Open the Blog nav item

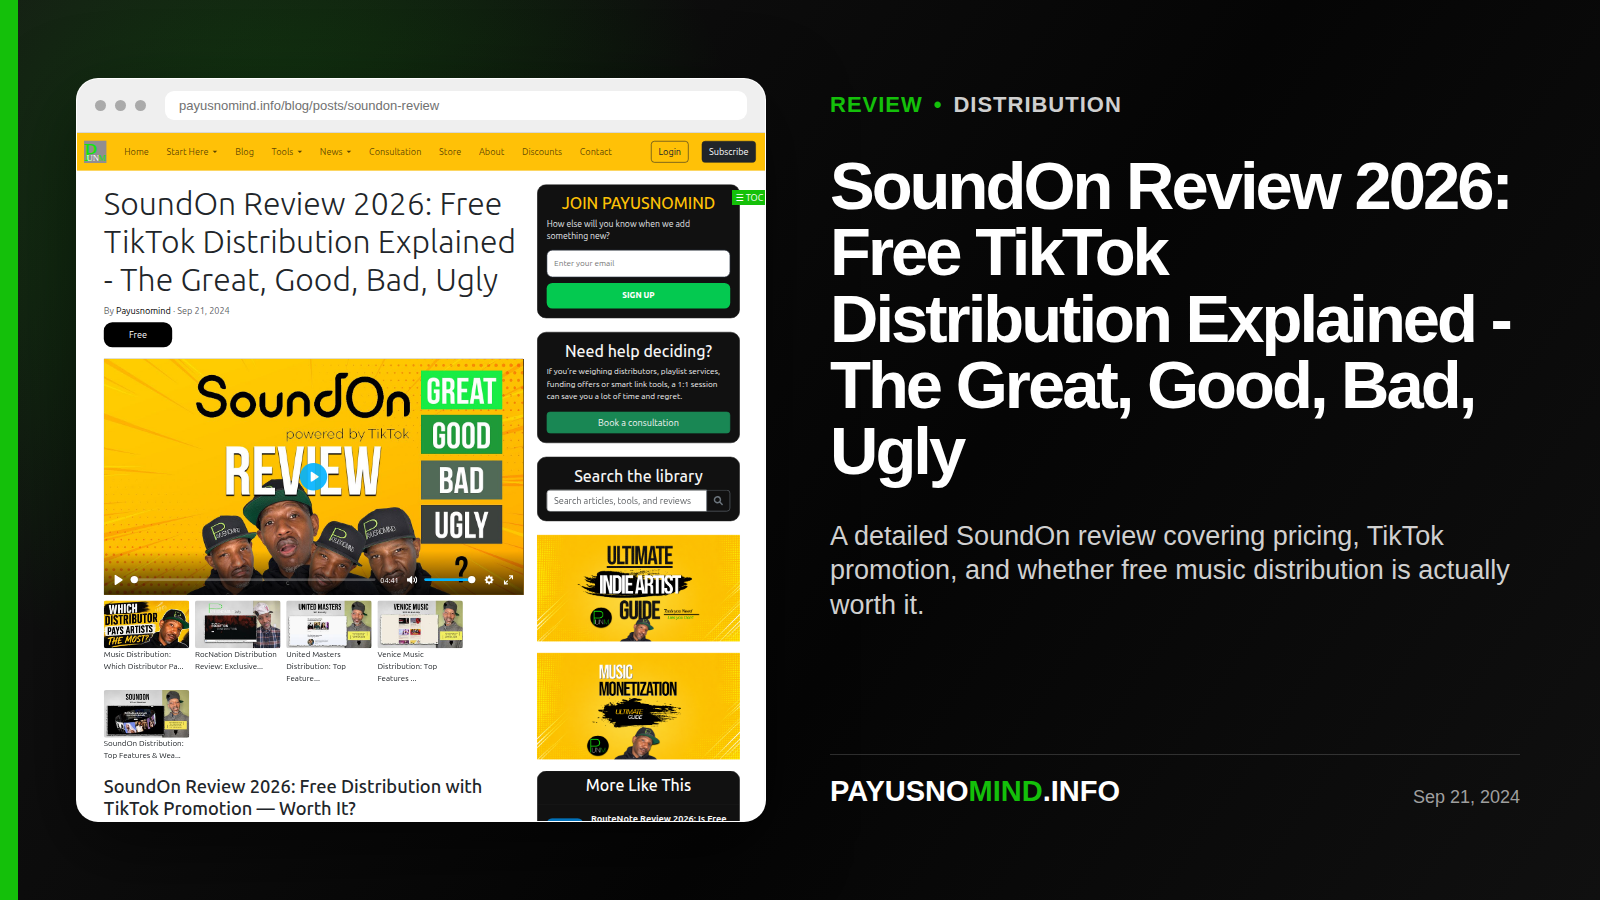(x=244, y=152)
